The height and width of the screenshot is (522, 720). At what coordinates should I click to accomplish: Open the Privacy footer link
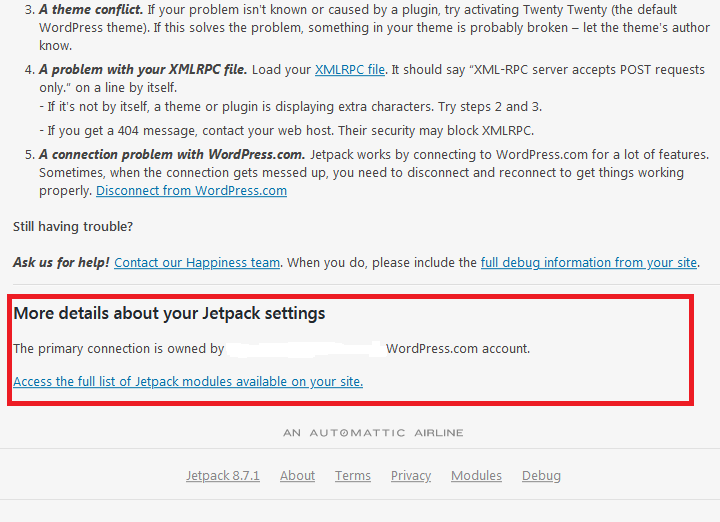(411, 476)
